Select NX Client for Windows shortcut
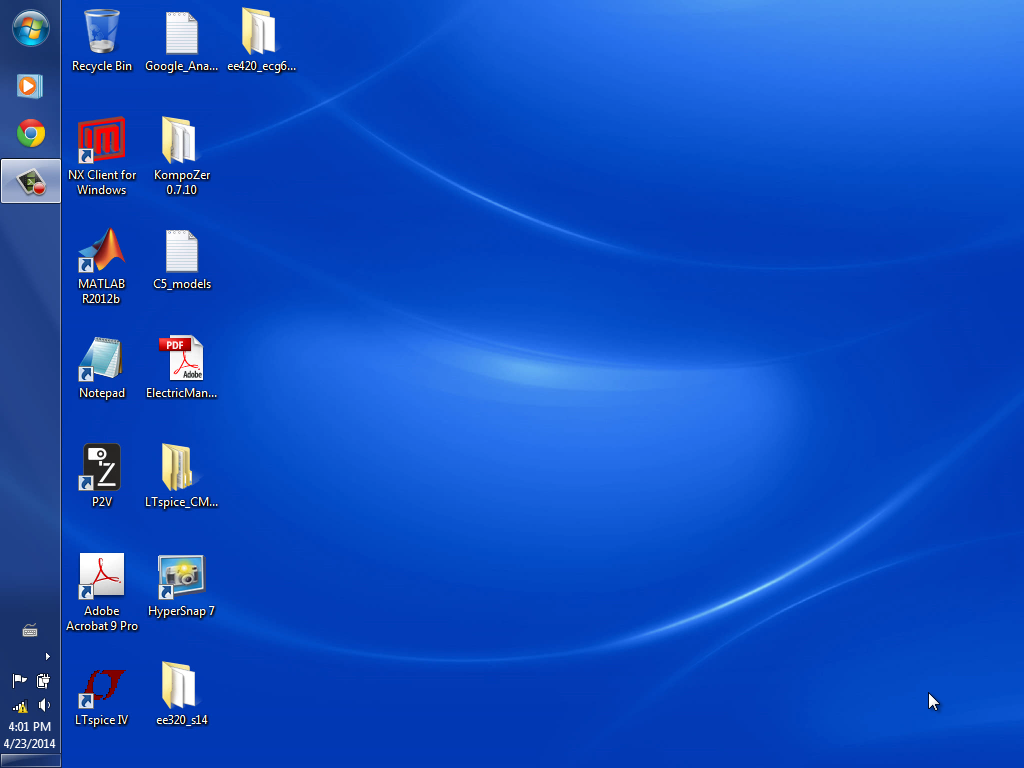 [x=102, y=156]
